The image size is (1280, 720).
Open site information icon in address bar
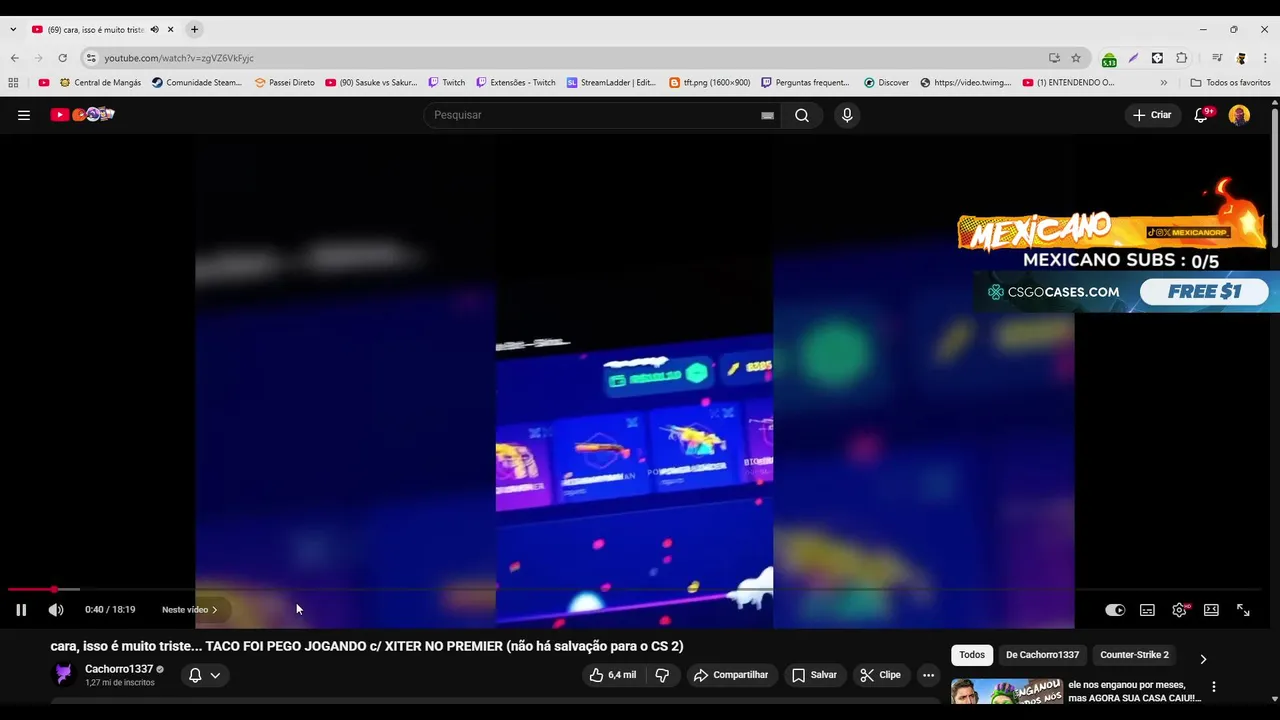[x=91, y=58]
